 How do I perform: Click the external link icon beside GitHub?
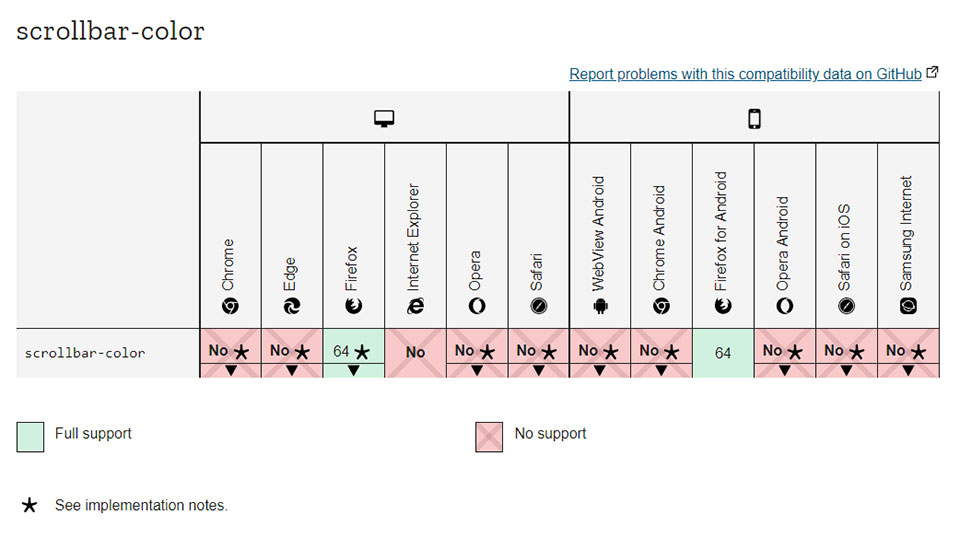932,72
